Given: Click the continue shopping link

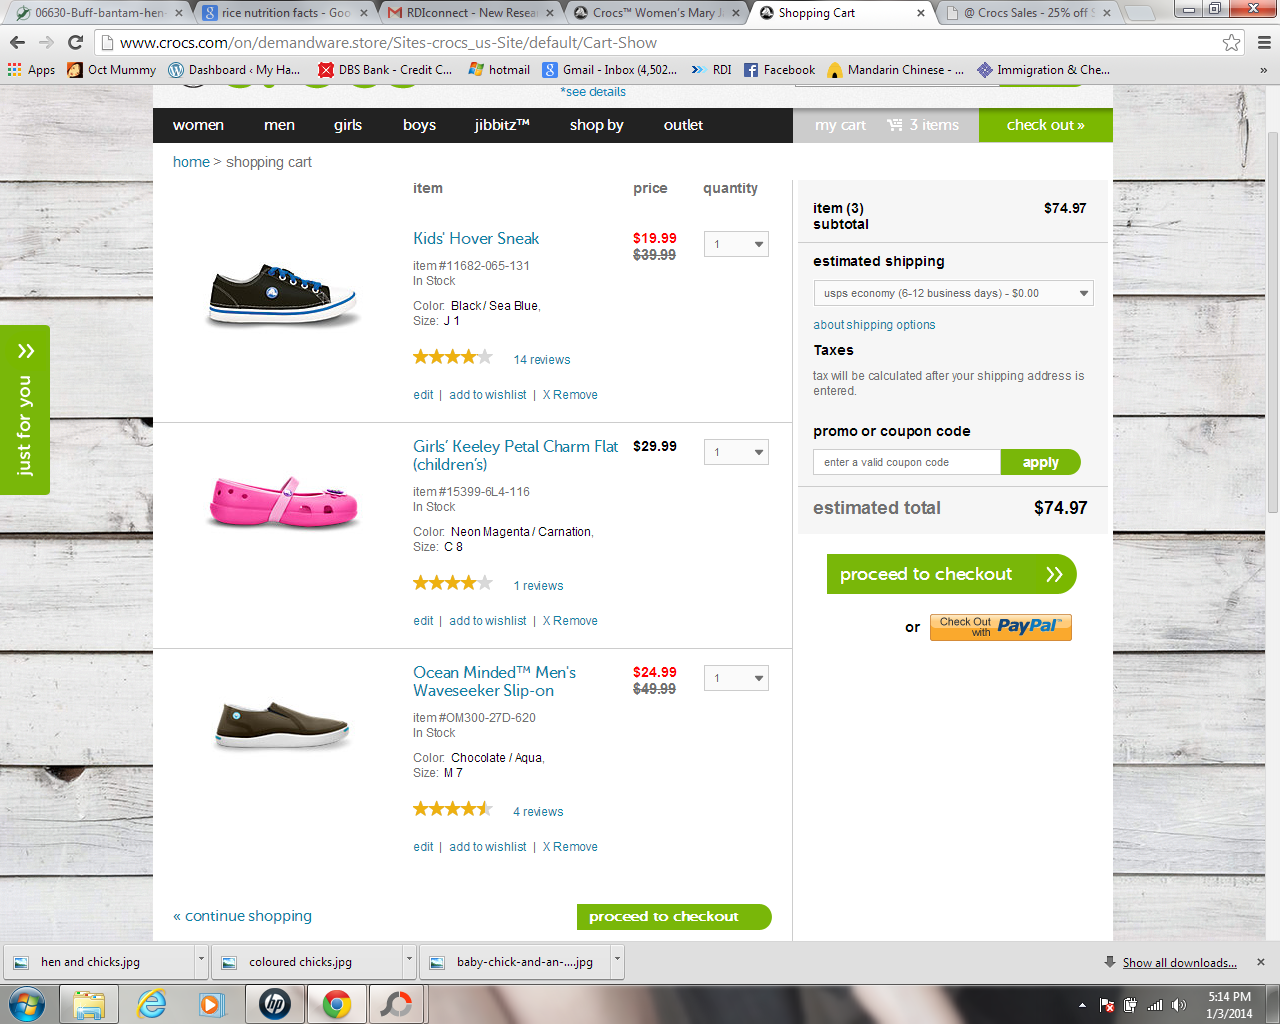Looking at the screenshot, I should [x=243, y=916].
